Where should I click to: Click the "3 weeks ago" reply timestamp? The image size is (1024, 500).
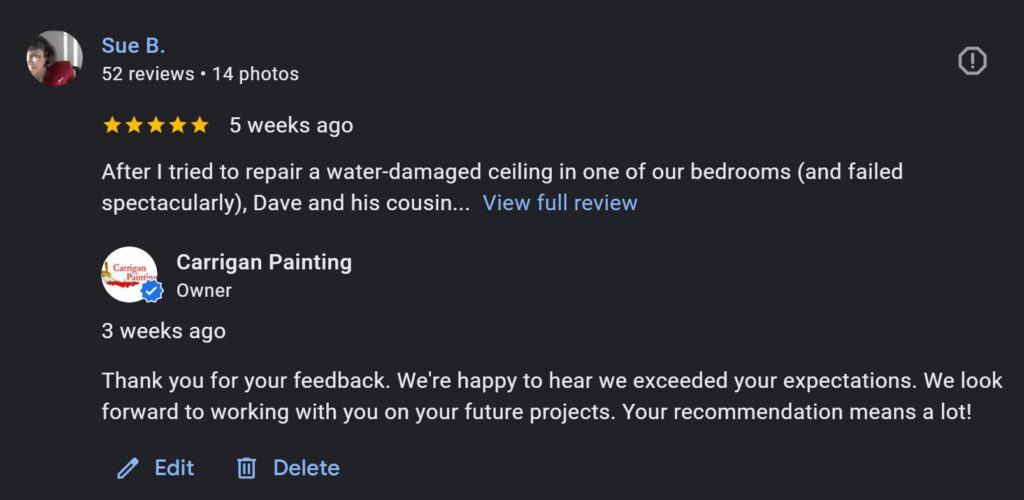click(x=164, y=331)
